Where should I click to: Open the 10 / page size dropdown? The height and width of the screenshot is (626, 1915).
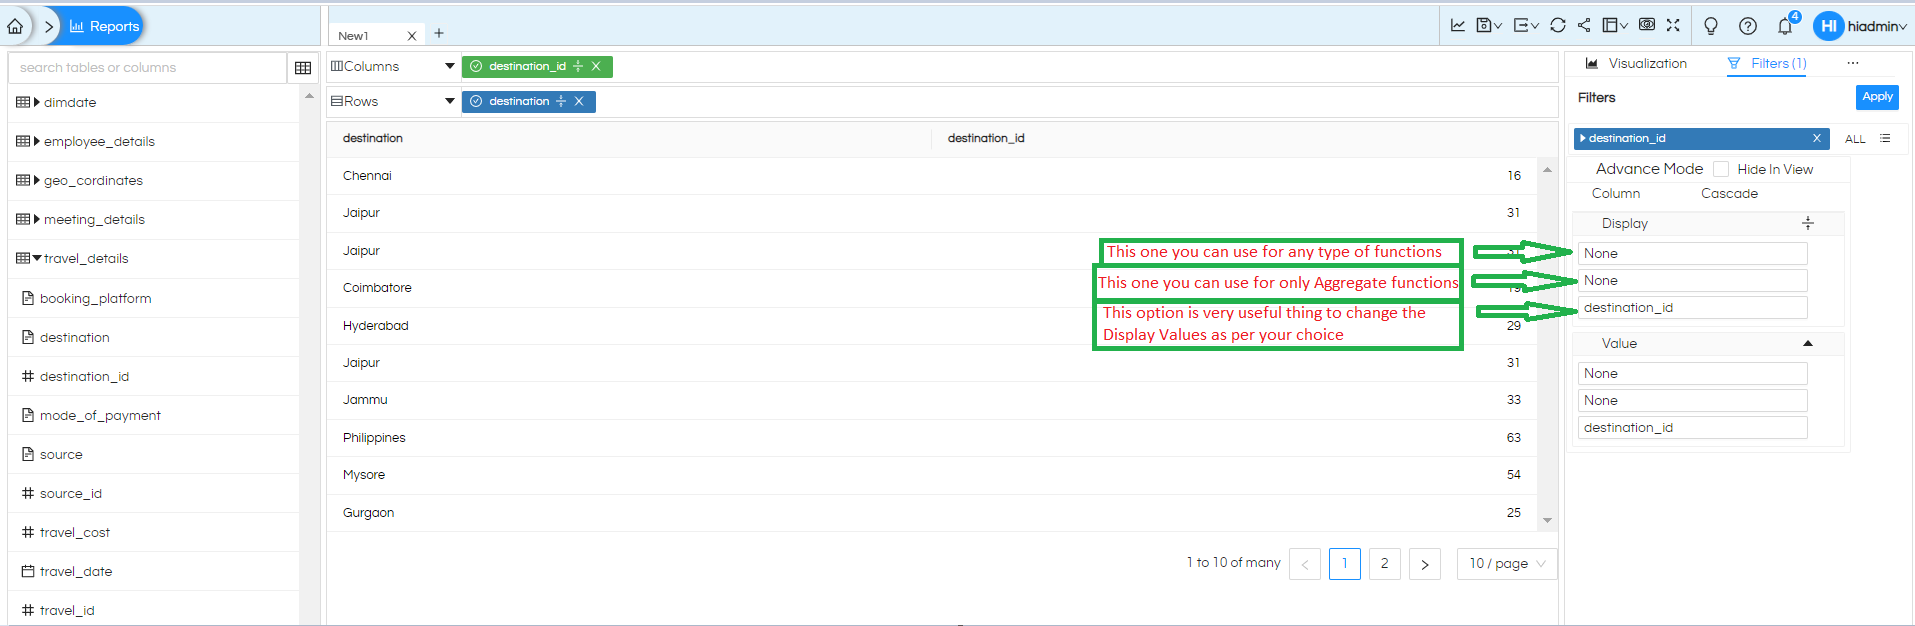pyautogui.click(x=1507, y=564)
